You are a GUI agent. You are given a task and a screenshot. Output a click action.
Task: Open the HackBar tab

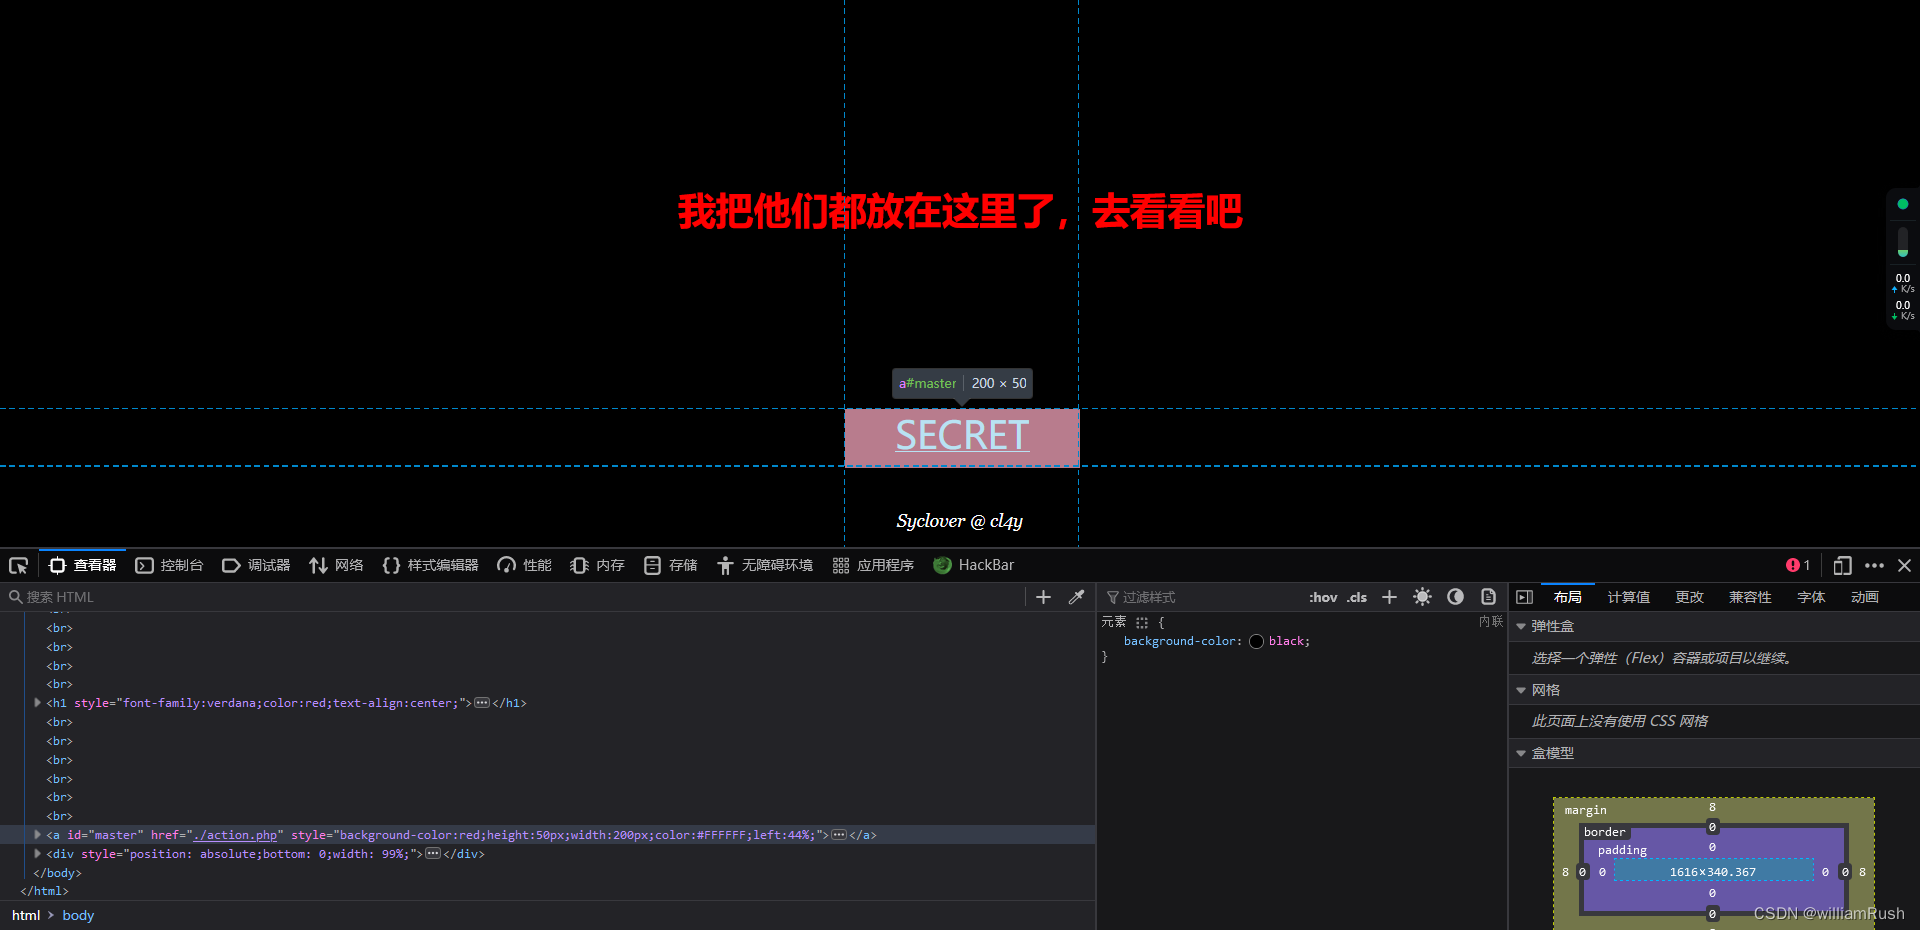973,566
